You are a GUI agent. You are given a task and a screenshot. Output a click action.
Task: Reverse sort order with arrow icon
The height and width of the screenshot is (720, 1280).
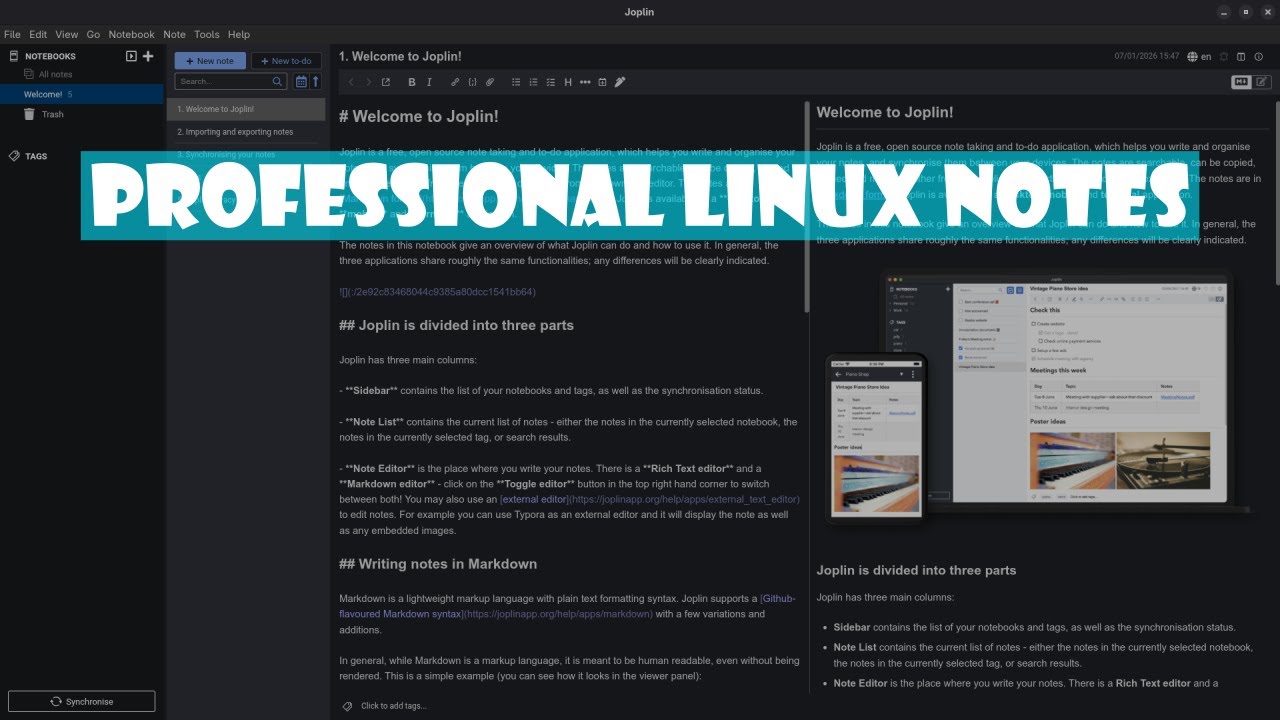(x=316, y=82)
